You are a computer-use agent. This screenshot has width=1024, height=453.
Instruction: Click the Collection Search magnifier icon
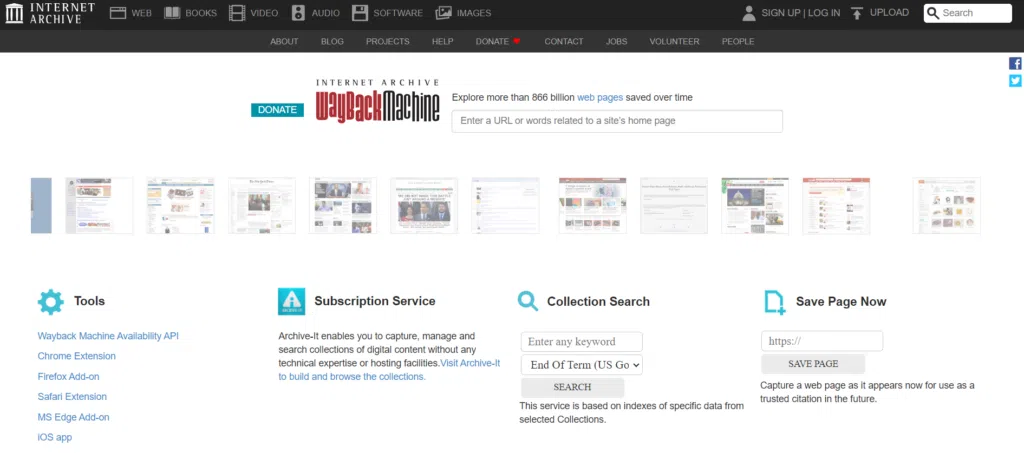point(528,301)
